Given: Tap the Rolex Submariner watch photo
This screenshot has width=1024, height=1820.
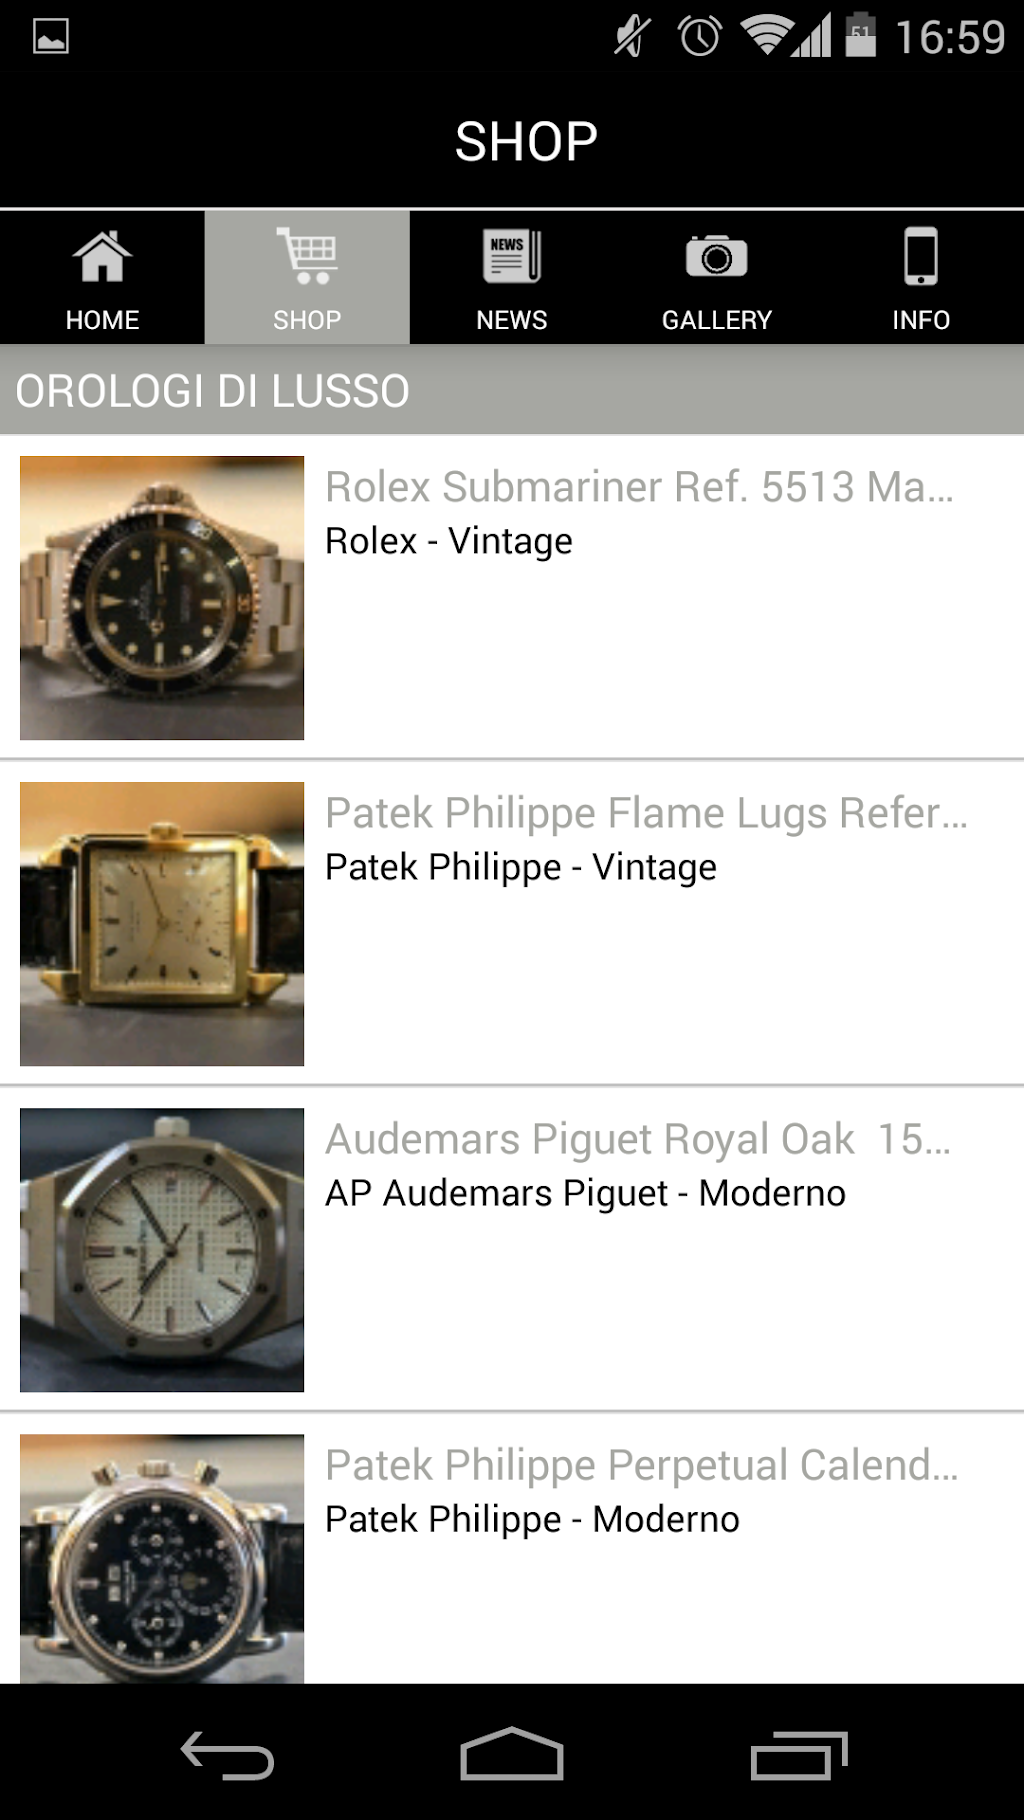Looking at the screenshot, I should [x=162, y=598].
